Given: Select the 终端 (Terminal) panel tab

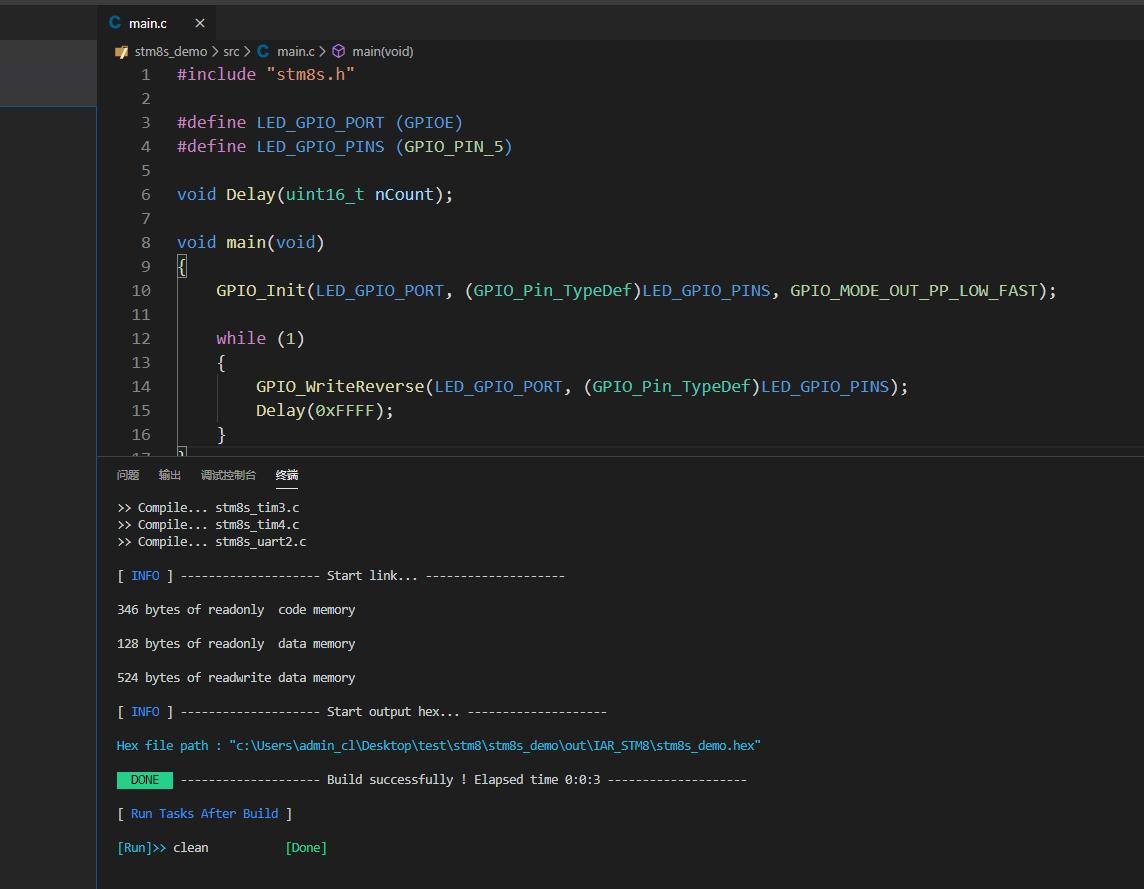Looking at the screenshot, I should (287, 475).
